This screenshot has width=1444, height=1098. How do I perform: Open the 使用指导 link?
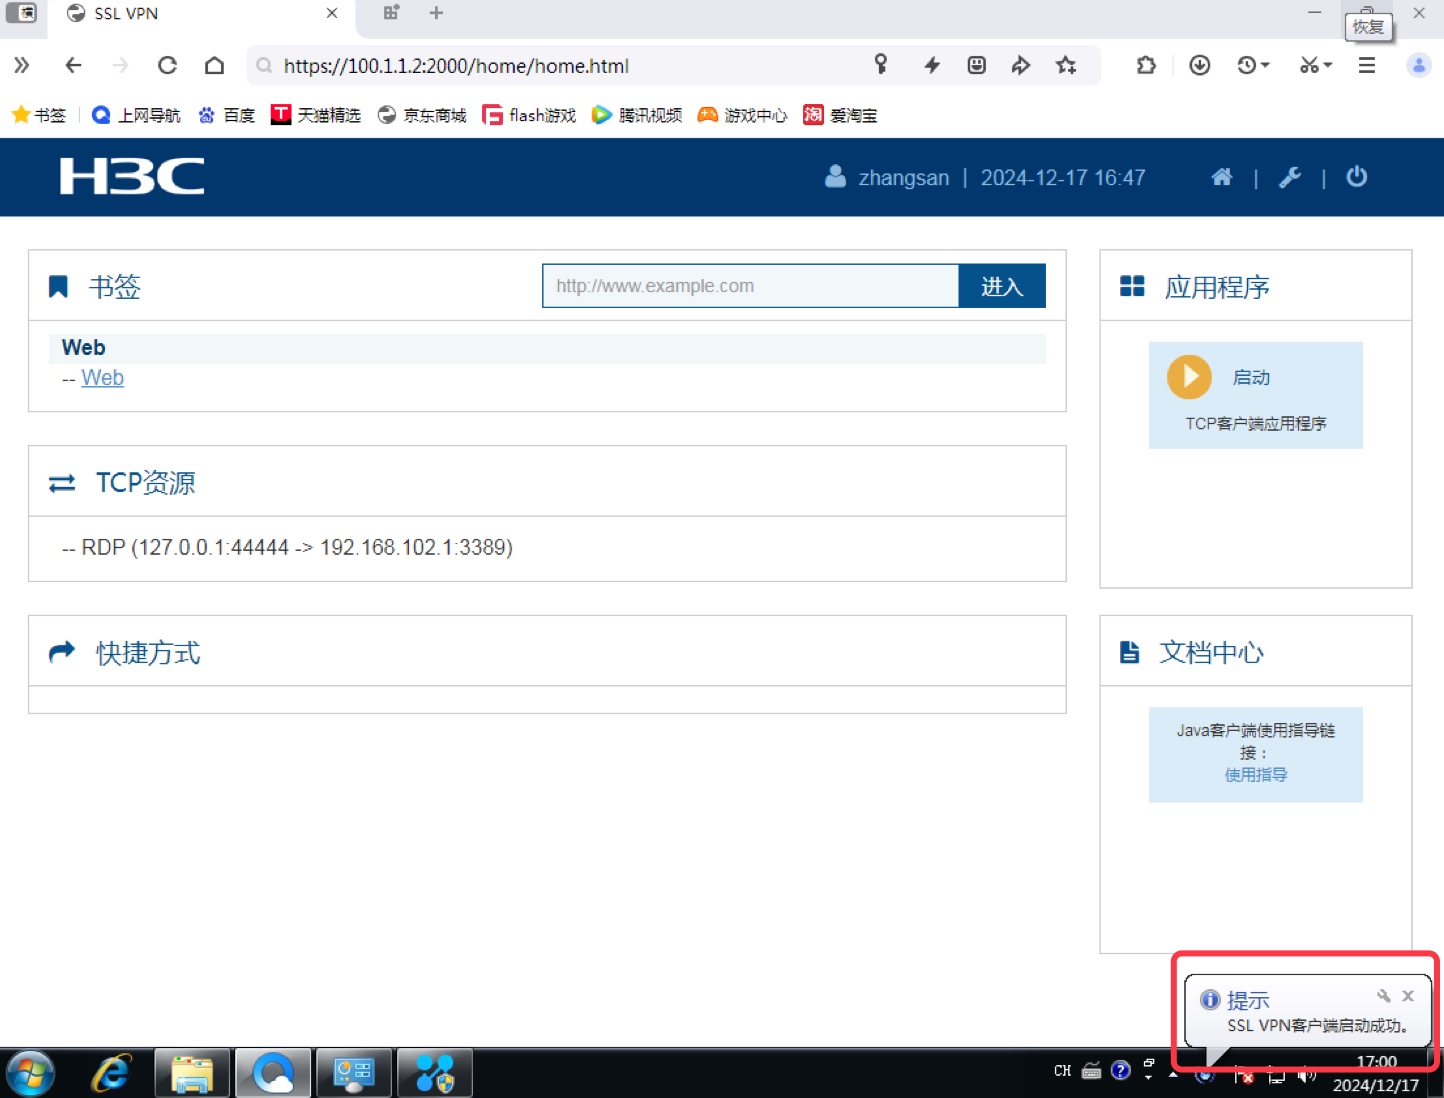(x=1256, y=774)
